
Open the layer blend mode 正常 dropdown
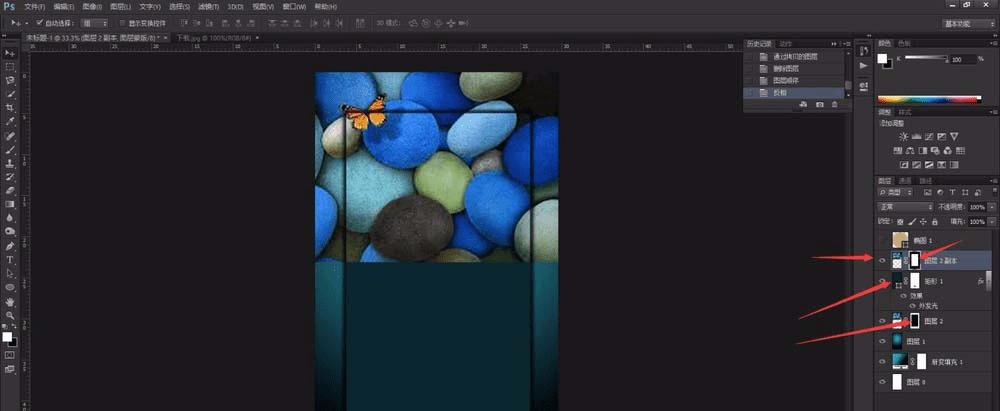(905, 207)
